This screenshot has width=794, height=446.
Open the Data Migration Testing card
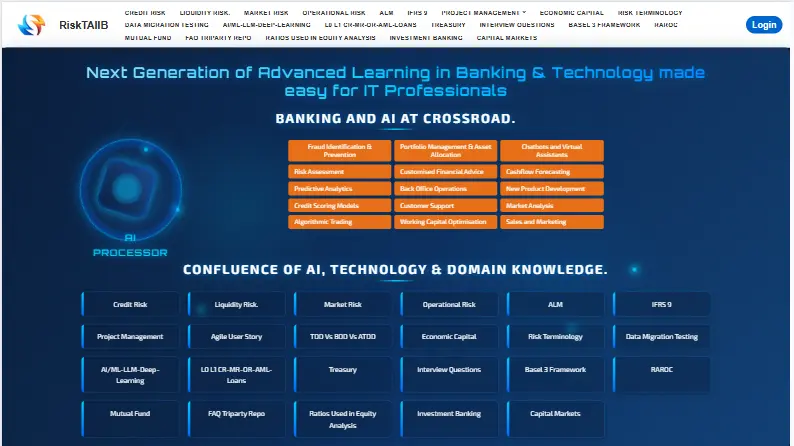coord(661,337)
